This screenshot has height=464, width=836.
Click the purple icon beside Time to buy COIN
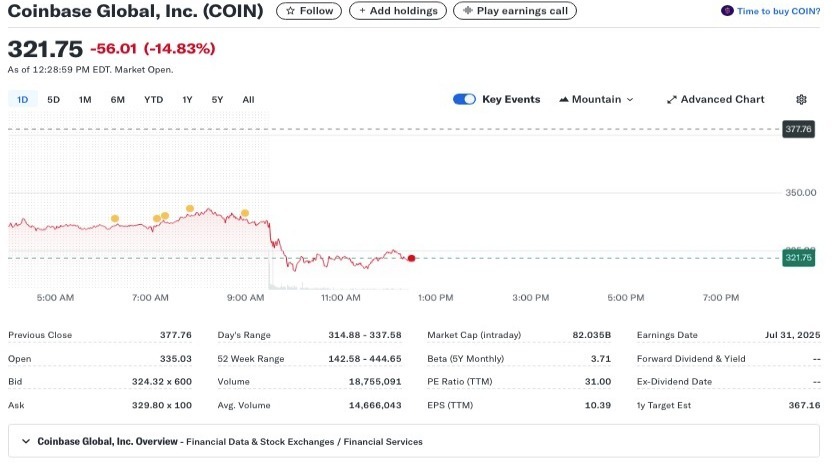[727, 11]
